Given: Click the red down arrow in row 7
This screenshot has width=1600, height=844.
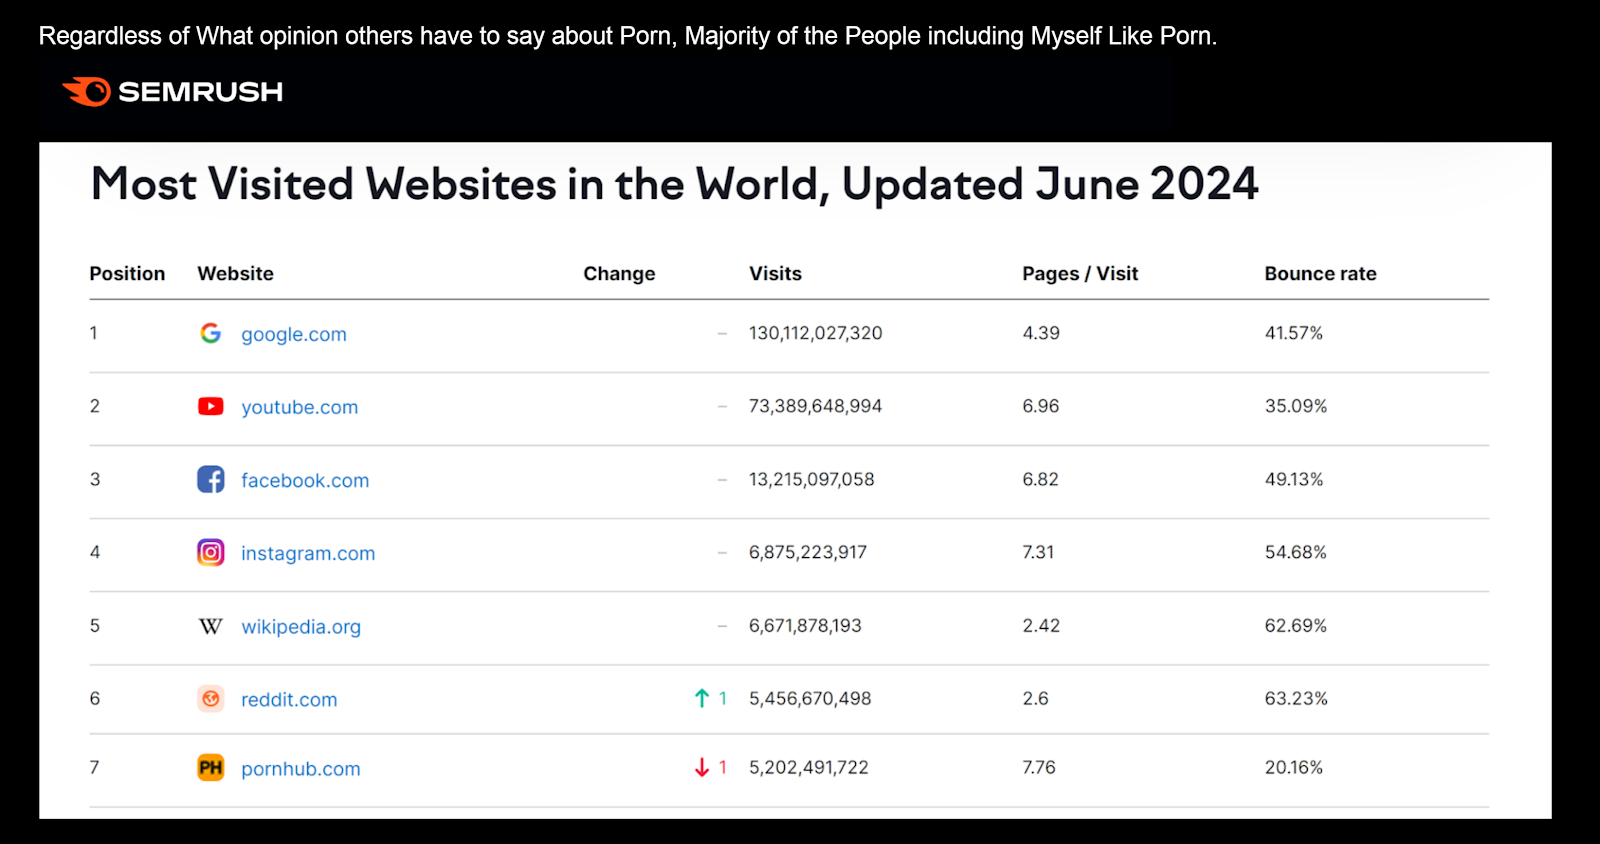Looking at the screenshot, I should coord(702,767).
